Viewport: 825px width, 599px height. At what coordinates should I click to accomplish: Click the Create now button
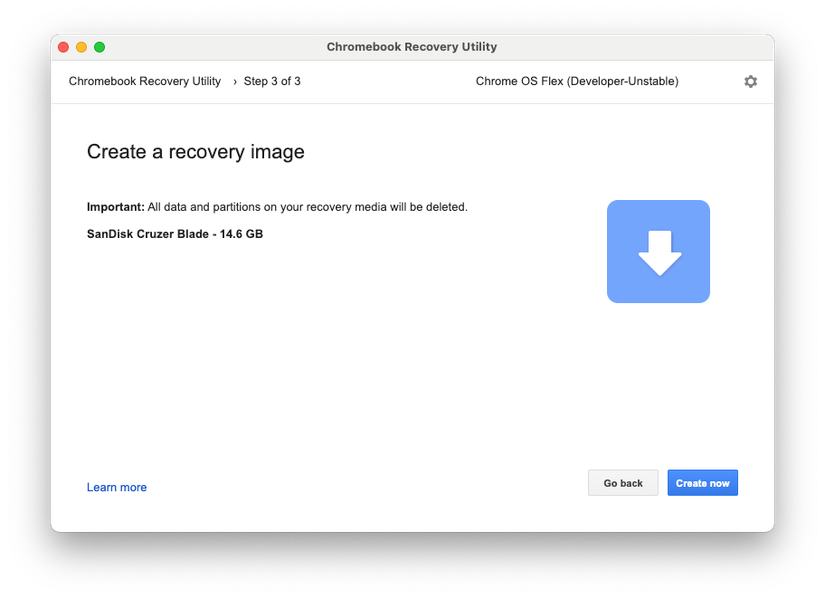coord(702,482)
